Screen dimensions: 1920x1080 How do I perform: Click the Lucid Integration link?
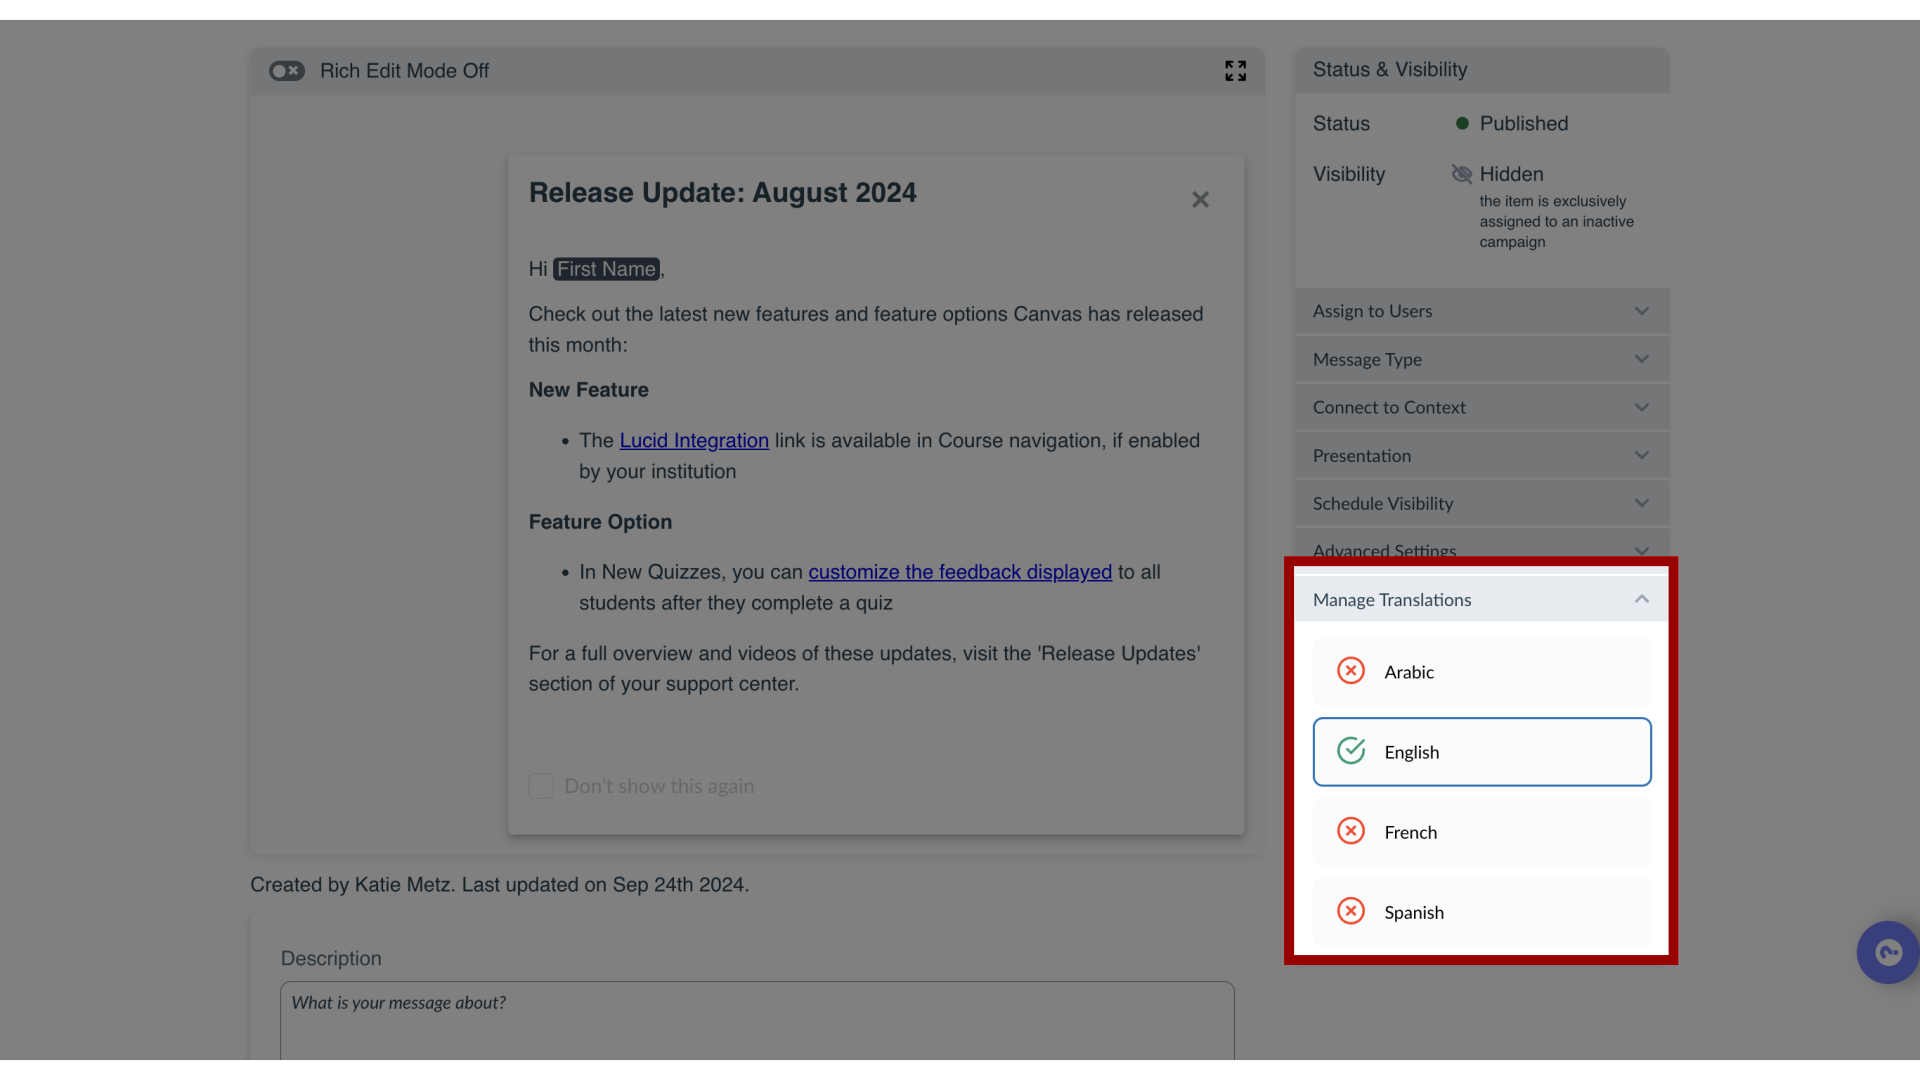695,439
